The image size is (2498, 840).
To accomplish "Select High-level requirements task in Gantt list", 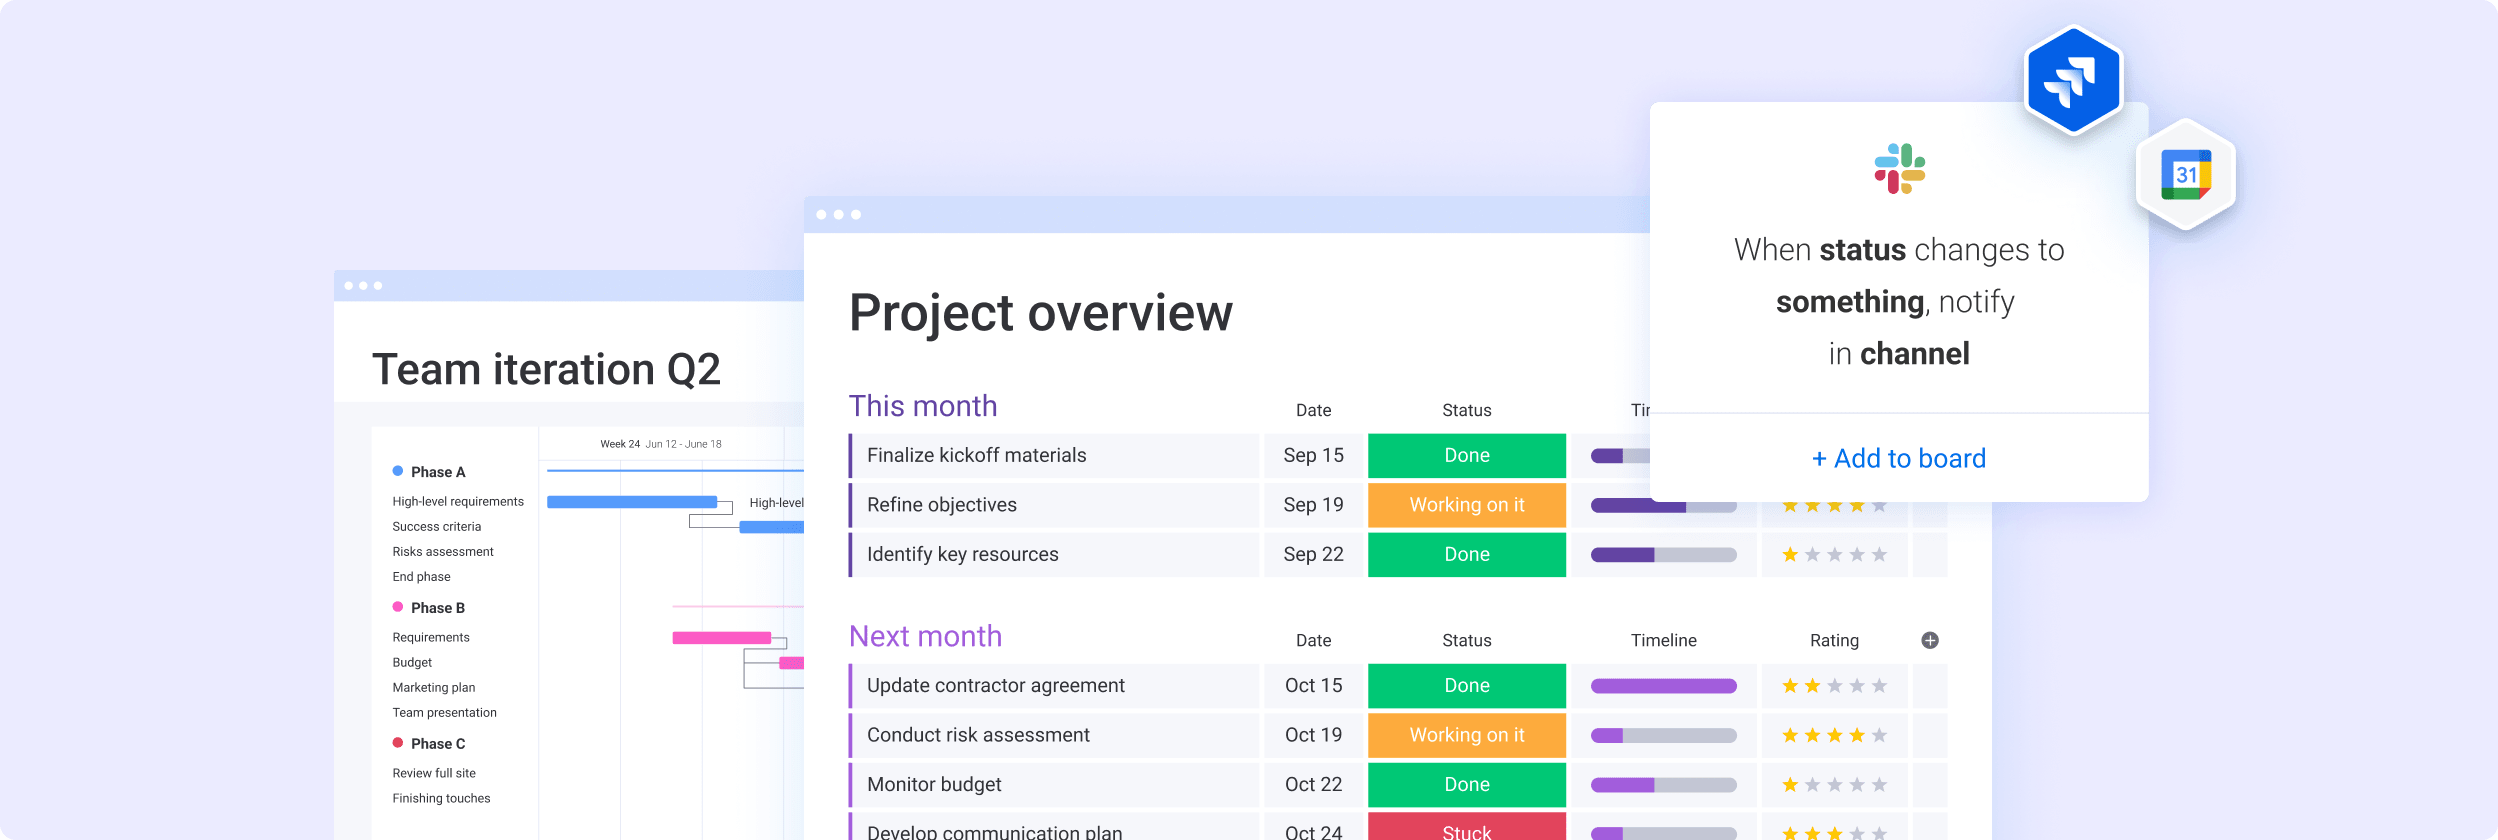I will (x=458, y=502).
